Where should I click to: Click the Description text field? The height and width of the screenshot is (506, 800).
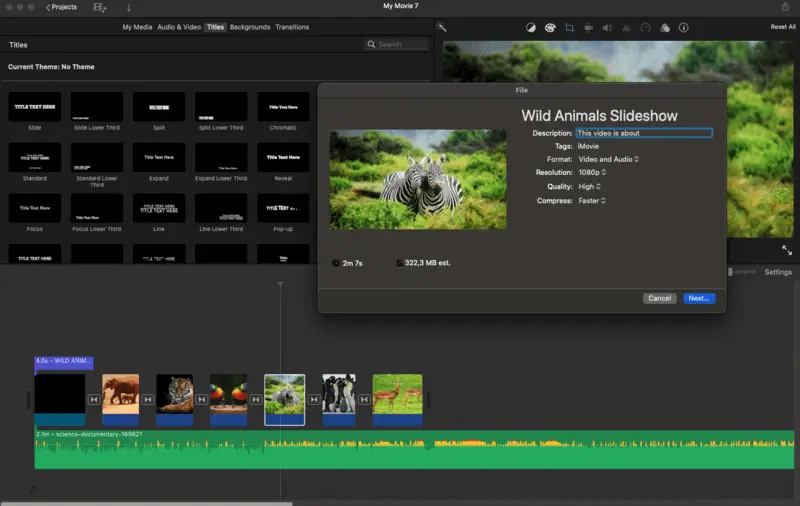pos(644,133)
